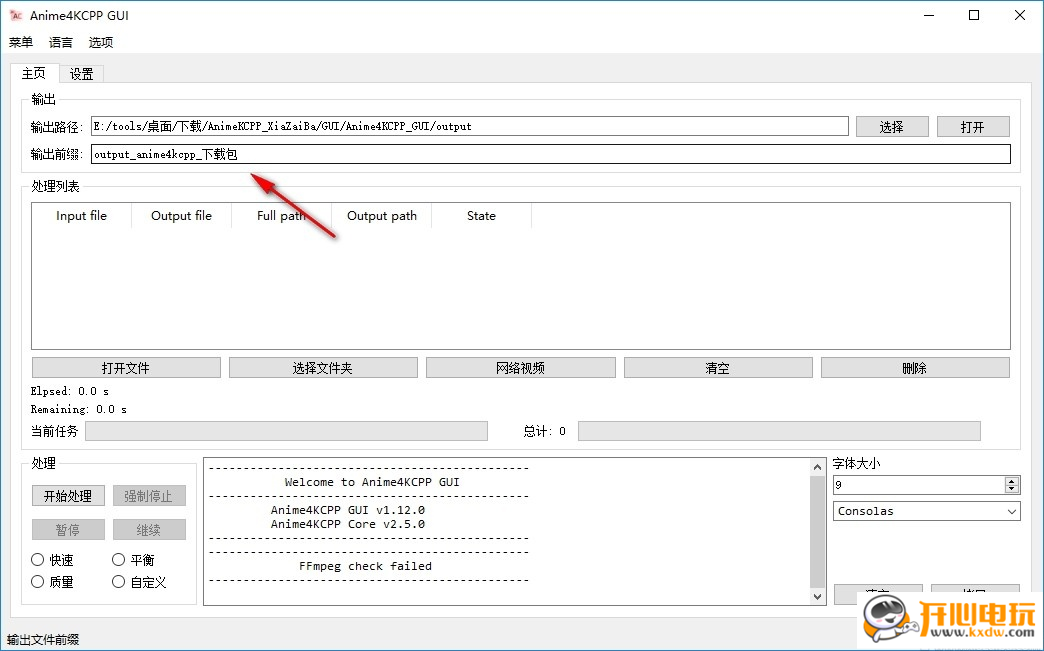Click the log vertical scrollbar thumb
The image size is (1044, 651).
point(818,532)
